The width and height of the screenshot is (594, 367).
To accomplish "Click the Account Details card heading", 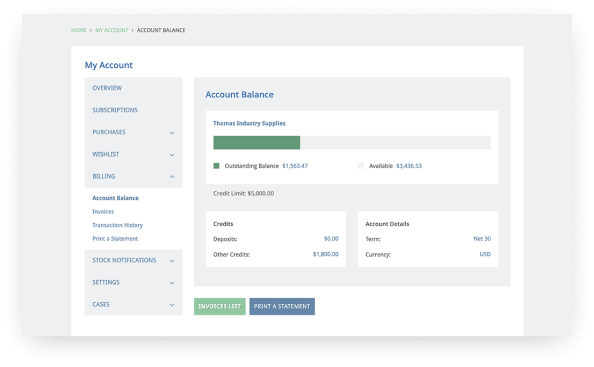I will coord(387,224).
